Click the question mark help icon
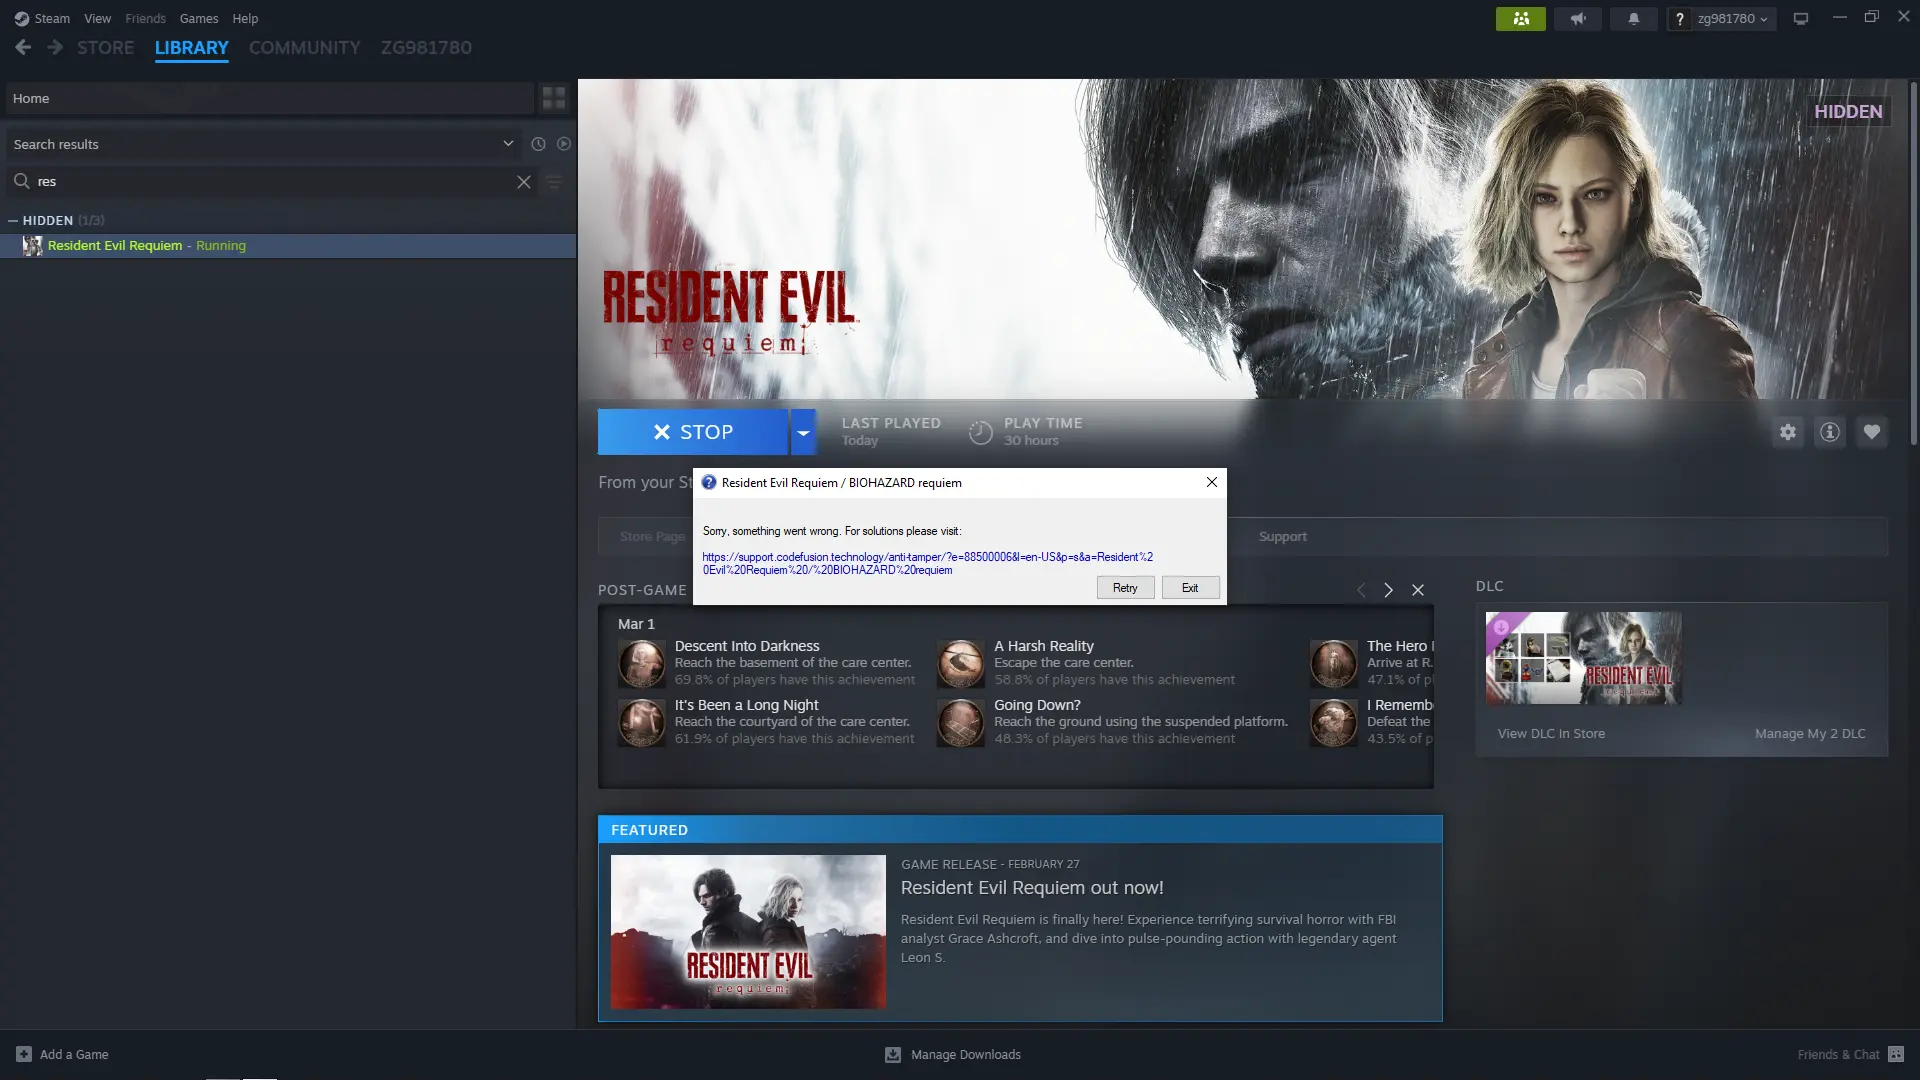Image resolution: width=1920 pixels, height=1080 pixels. 1679,18
